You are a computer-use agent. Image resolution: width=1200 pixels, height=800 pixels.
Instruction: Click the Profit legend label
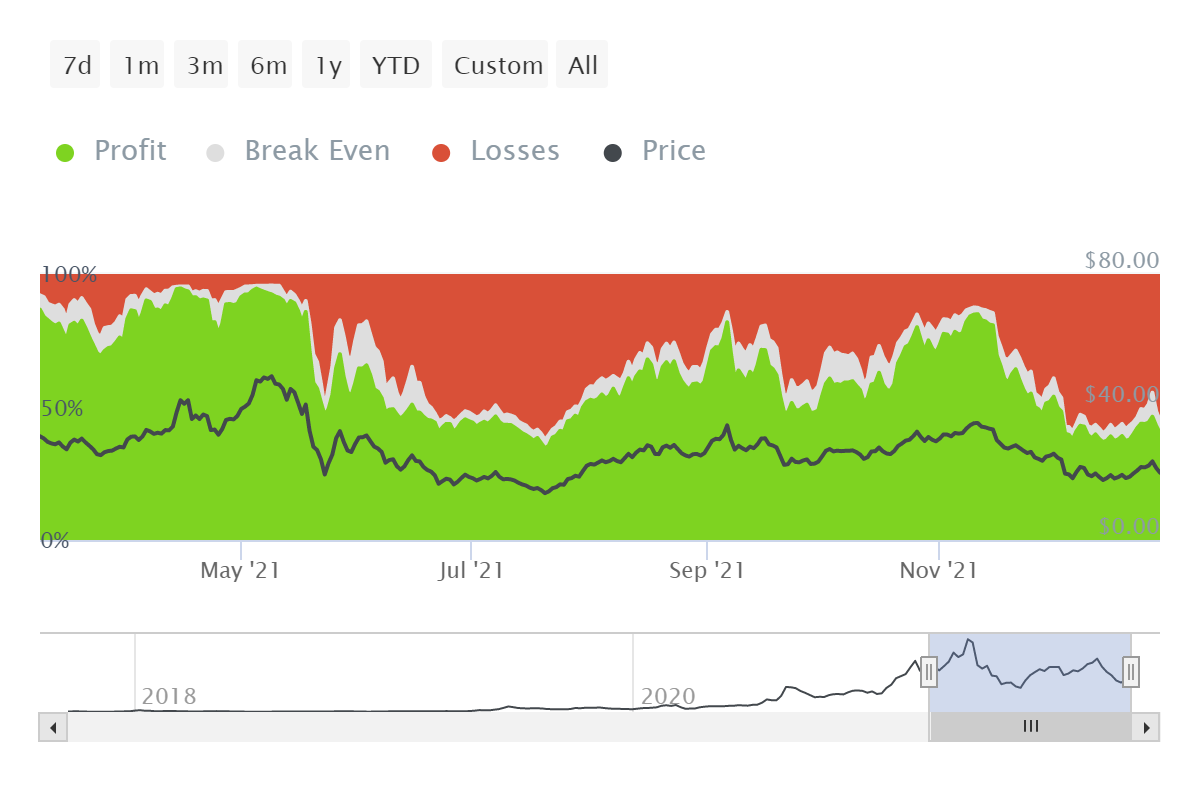point(130,151)
